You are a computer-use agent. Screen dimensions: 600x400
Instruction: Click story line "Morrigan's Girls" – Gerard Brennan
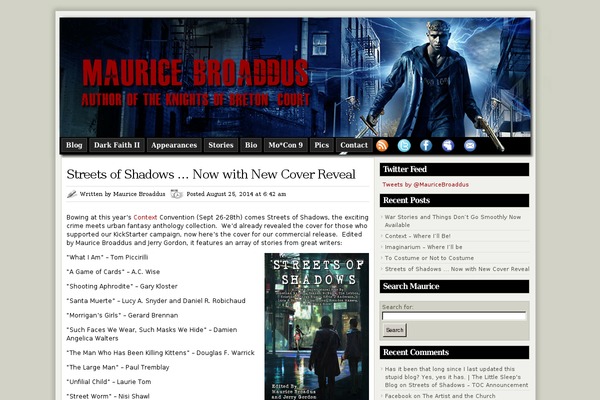[122, 316]
